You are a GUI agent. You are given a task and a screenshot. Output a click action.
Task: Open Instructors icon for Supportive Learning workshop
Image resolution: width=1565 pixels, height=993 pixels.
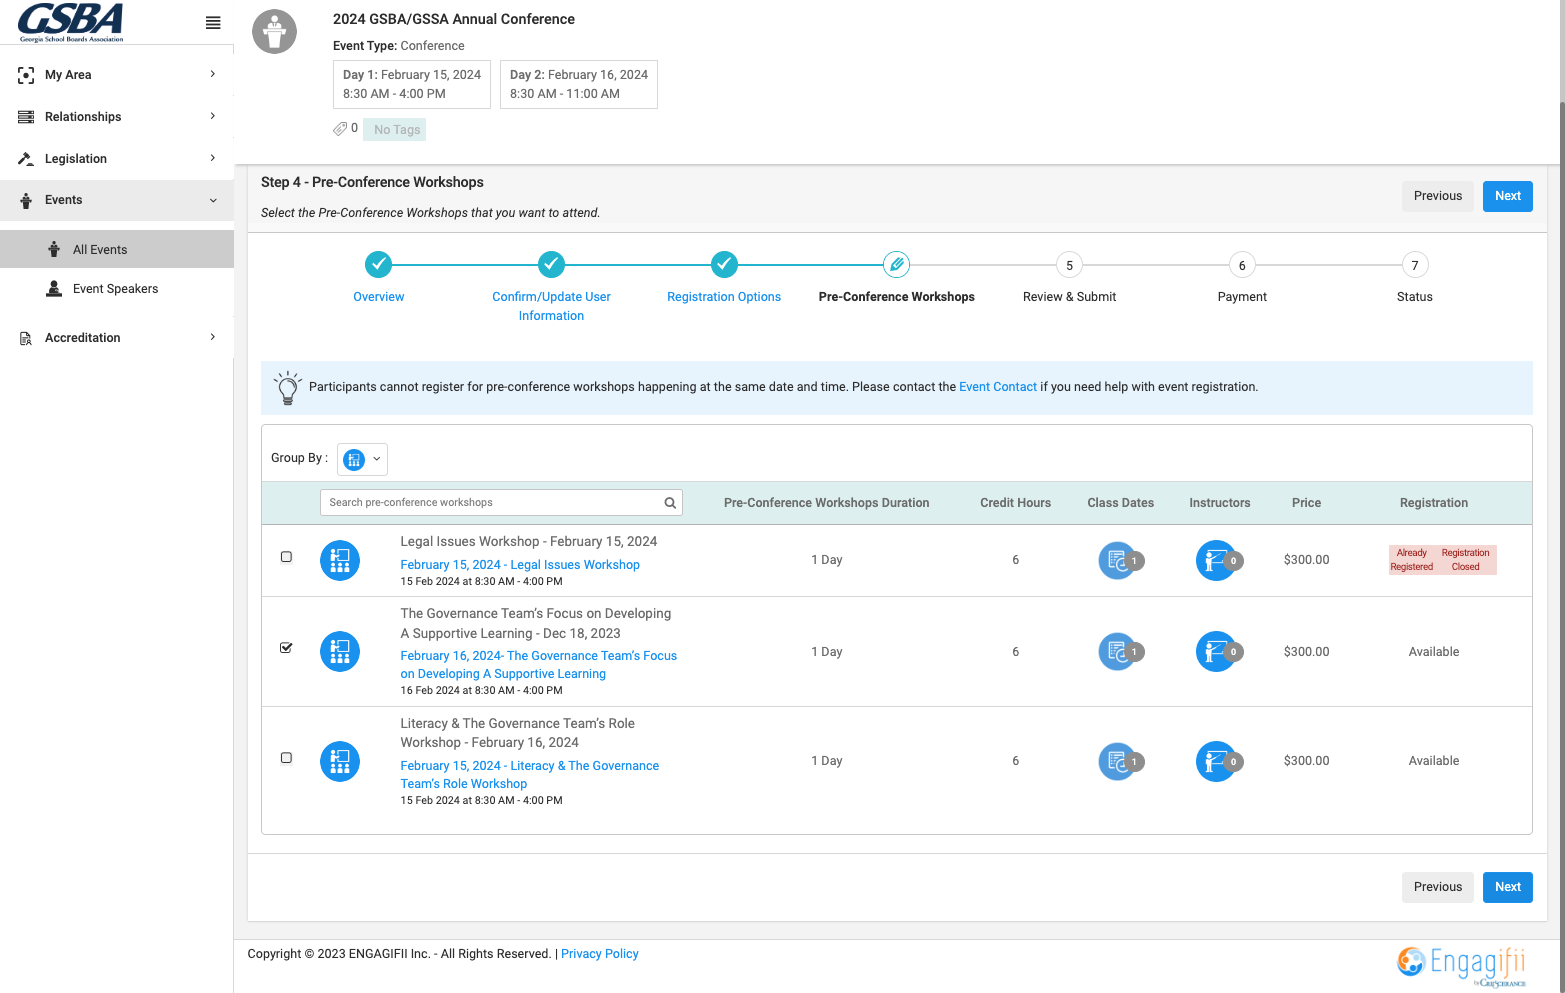[1216, 652]
